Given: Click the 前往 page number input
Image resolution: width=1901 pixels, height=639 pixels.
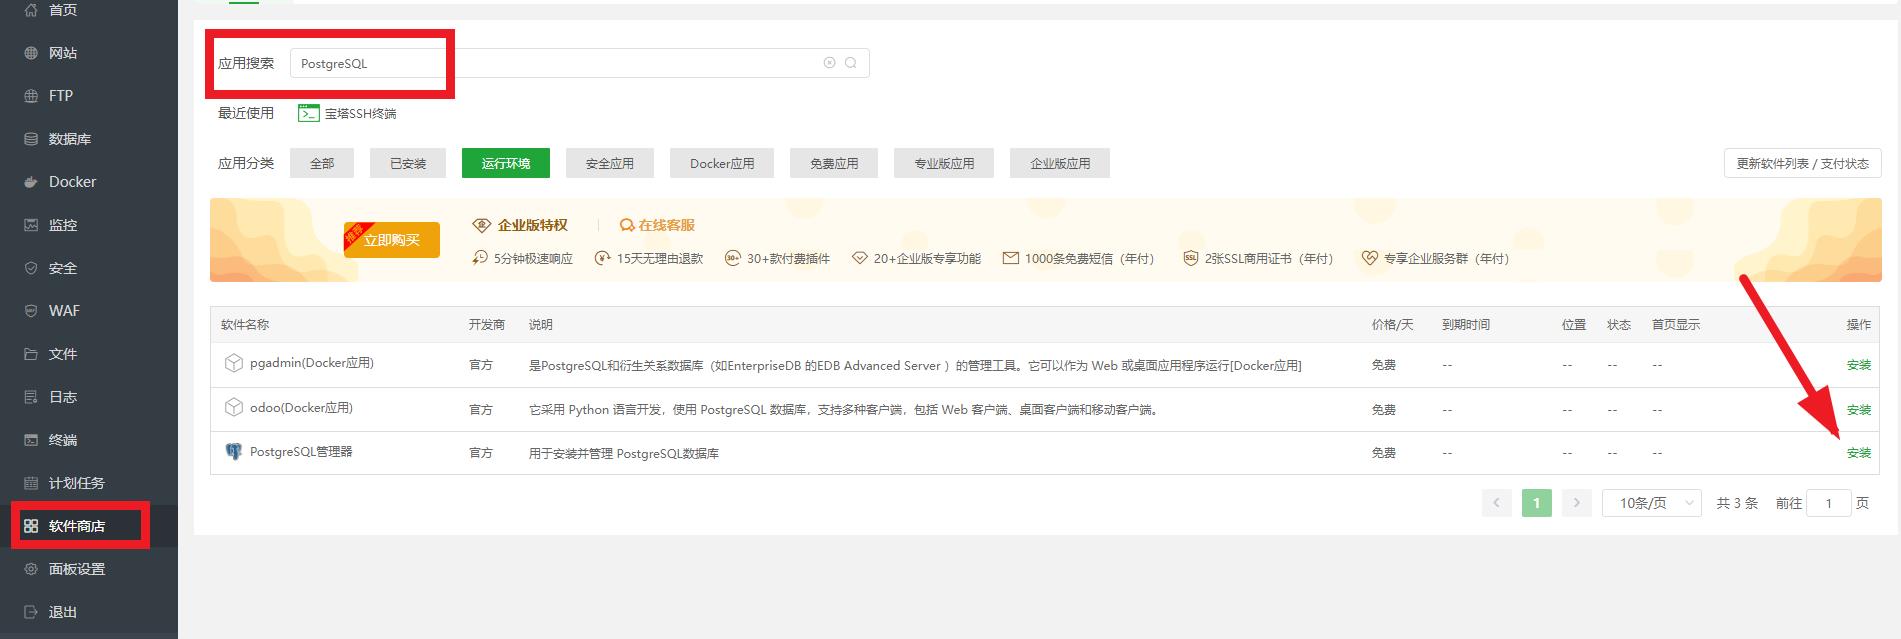Looking at the screenshot, I should (1829, 503).
